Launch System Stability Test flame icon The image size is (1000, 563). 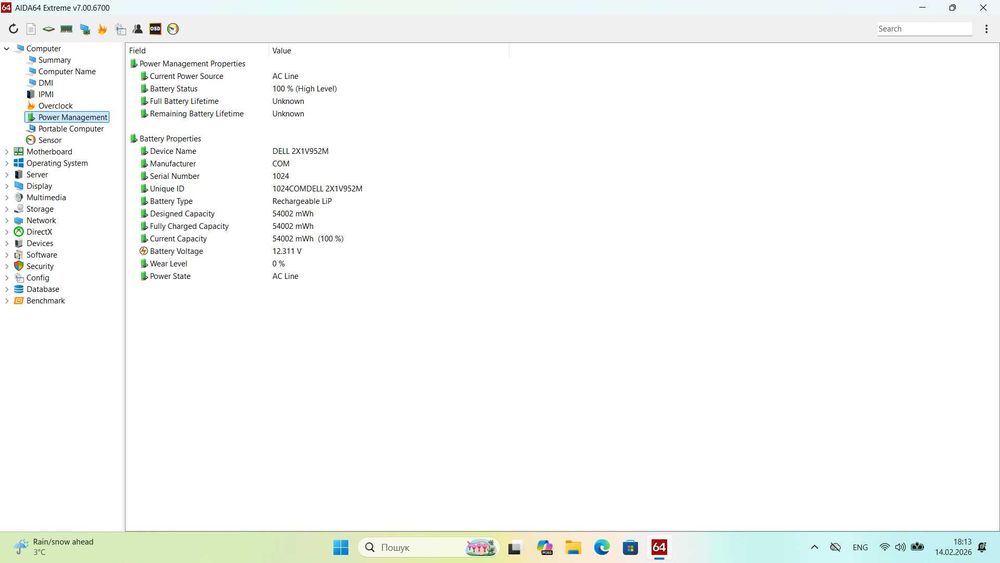point(102,29)
